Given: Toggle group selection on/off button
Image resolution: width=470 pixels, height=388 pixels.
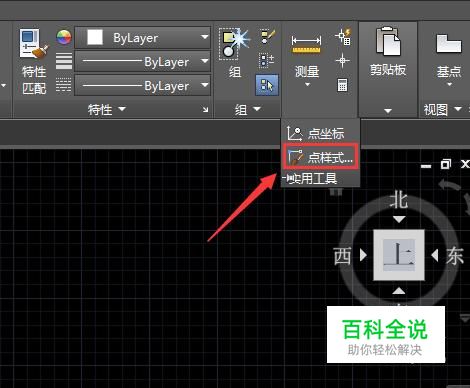Looking at the screenshot, I should point(267,85).
